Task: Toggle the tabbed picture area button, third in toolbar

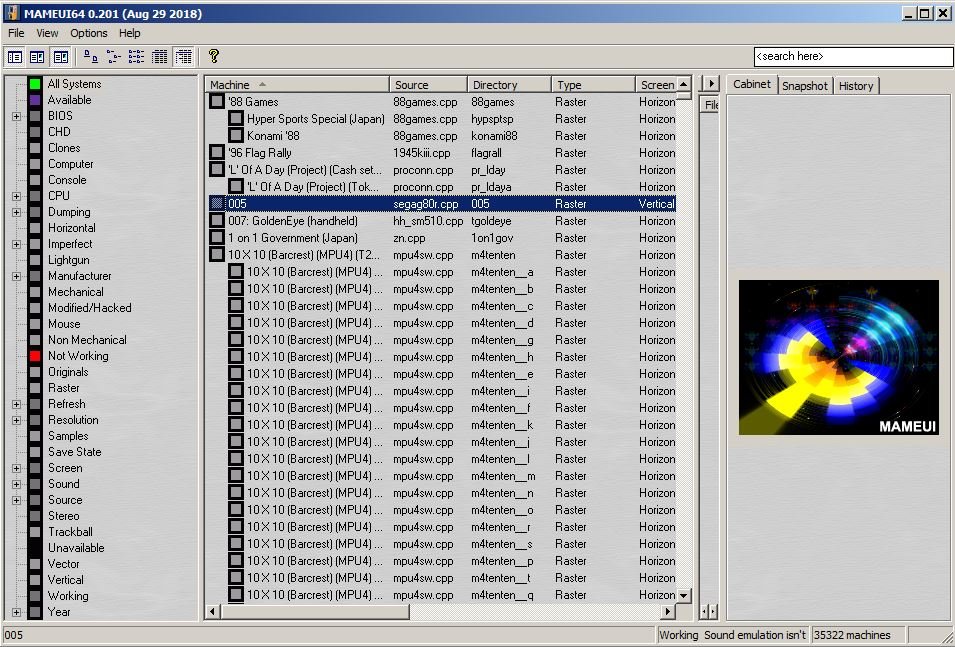Action: [61, 57]
